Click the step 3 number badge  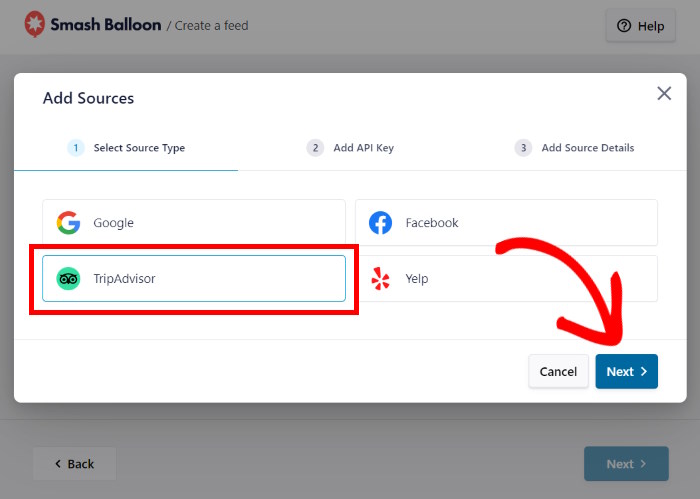(523, 148)
